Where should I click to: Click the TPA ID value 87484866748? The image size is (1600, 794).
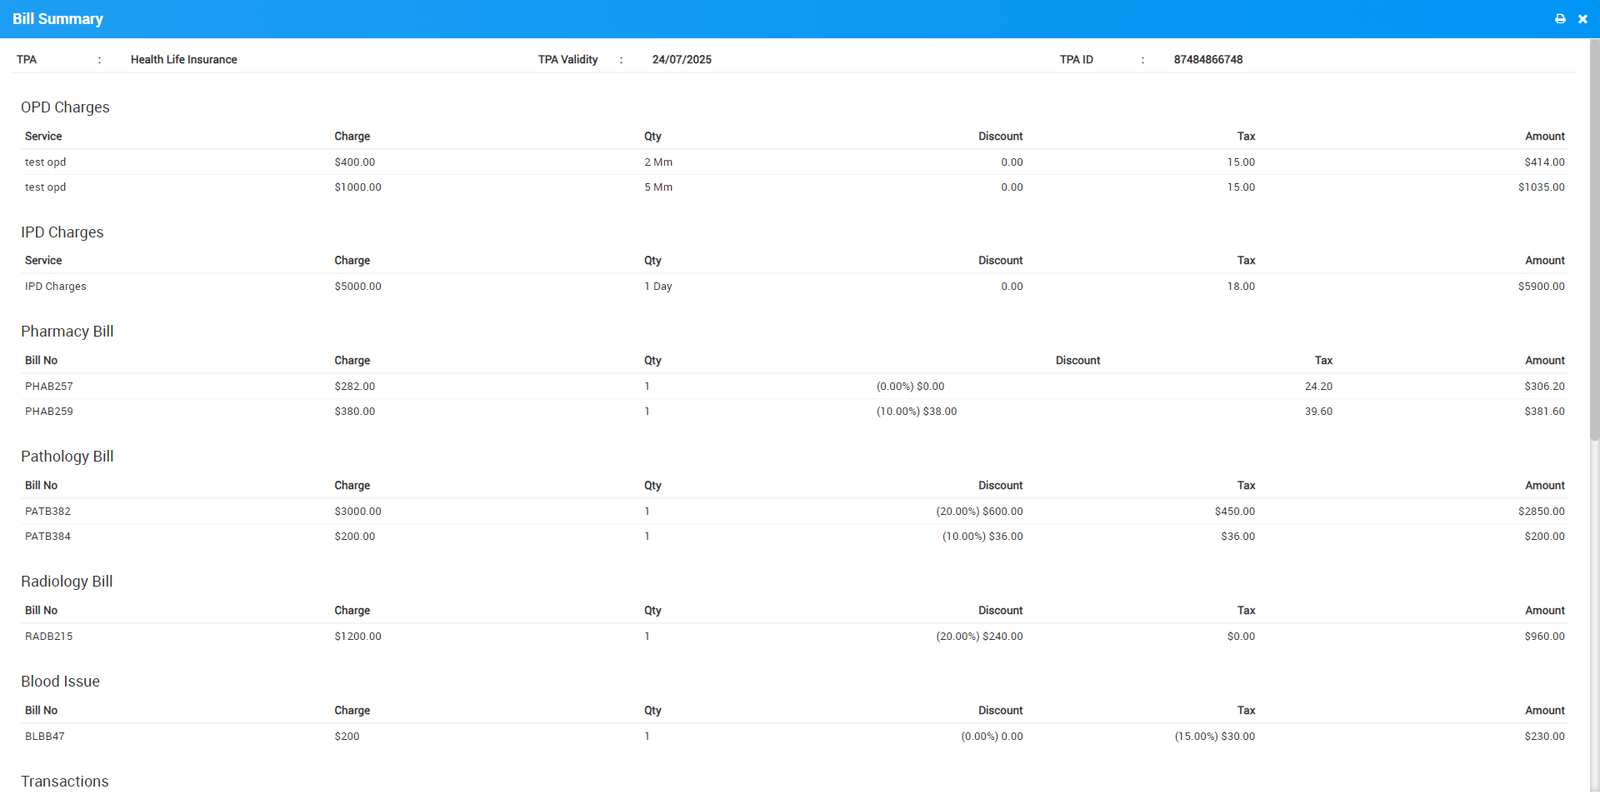click(1208, 60)
